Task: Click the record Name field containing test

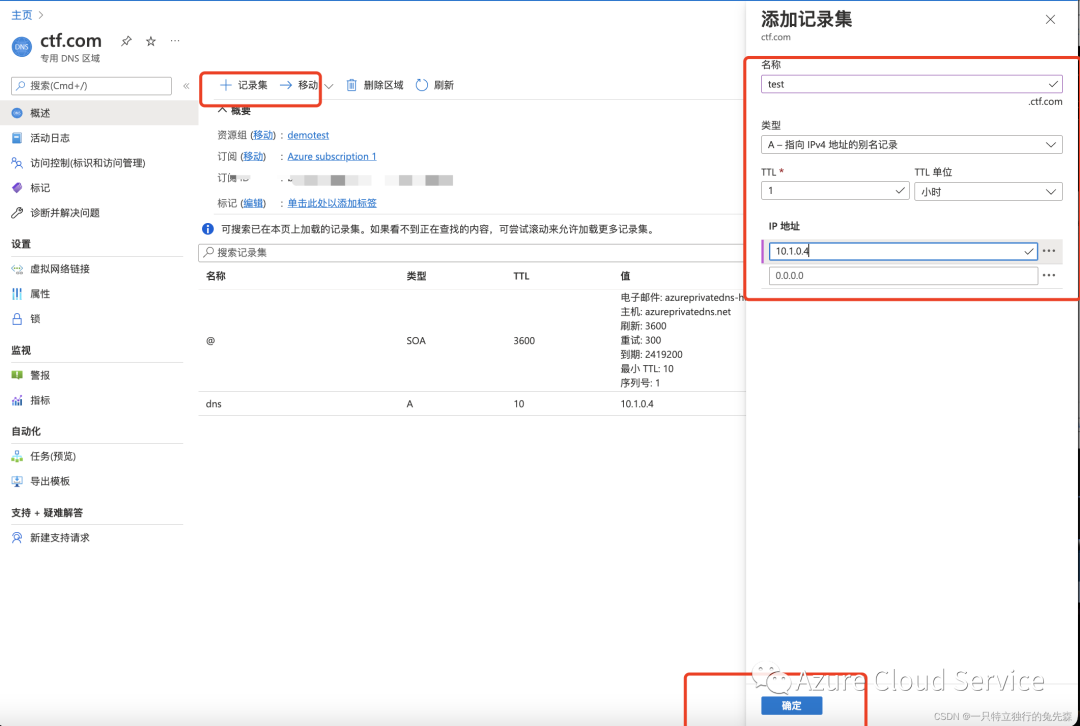Action: tap(911, 84)
